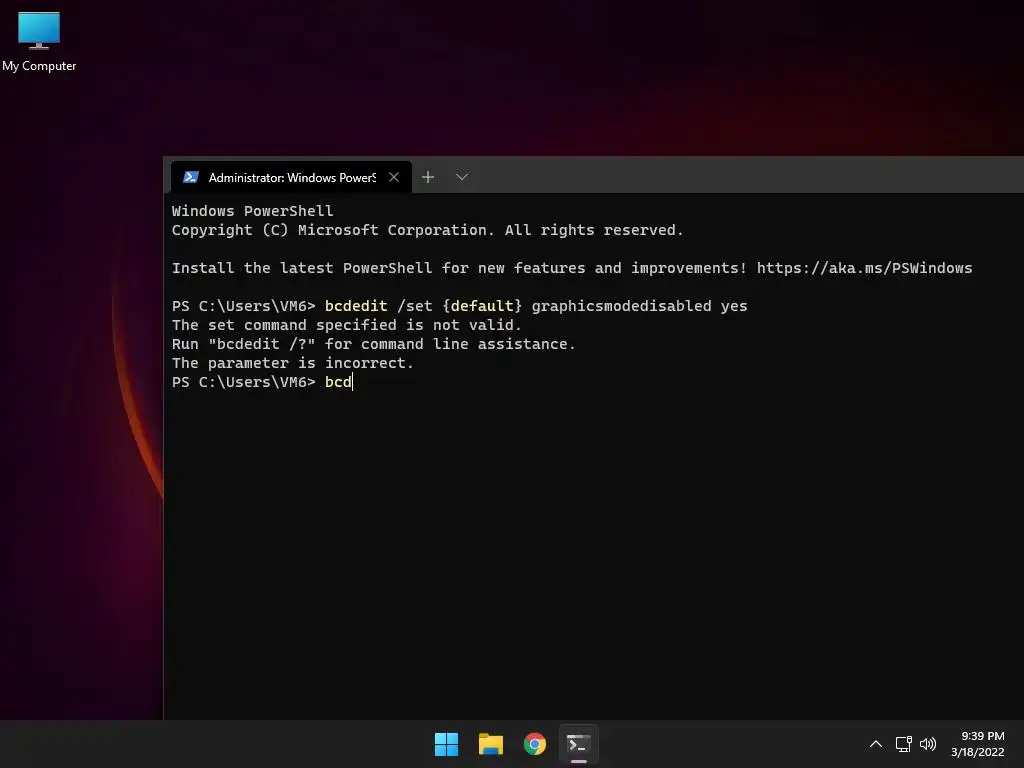
Task: Open the My Computer desktop icon
Action: tap(39, 42)
